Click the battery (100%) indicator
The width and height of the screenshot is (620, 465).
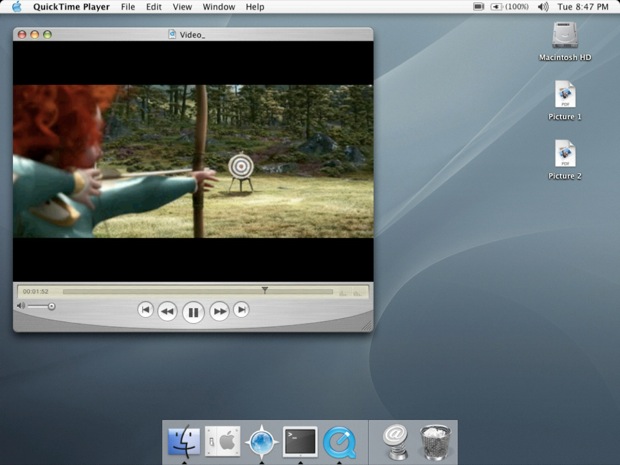tap(509, 7)
